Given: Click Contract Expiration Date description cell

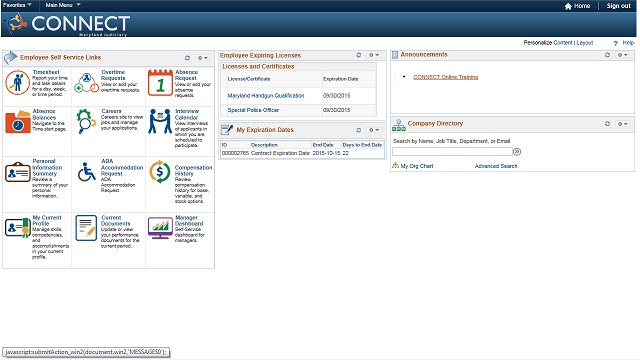Looking at the screenshot, I should coord(280,153).
